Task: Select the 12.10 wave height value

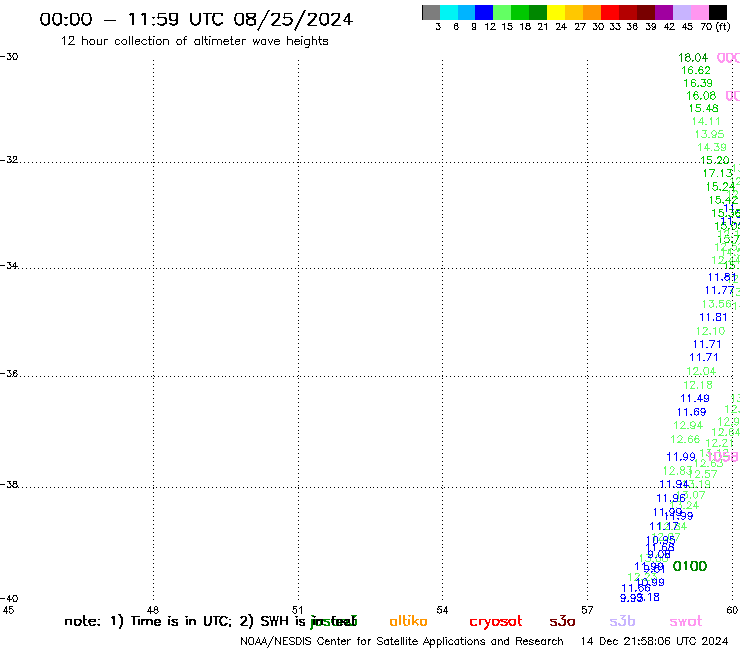Action: [x=710, y=331]
